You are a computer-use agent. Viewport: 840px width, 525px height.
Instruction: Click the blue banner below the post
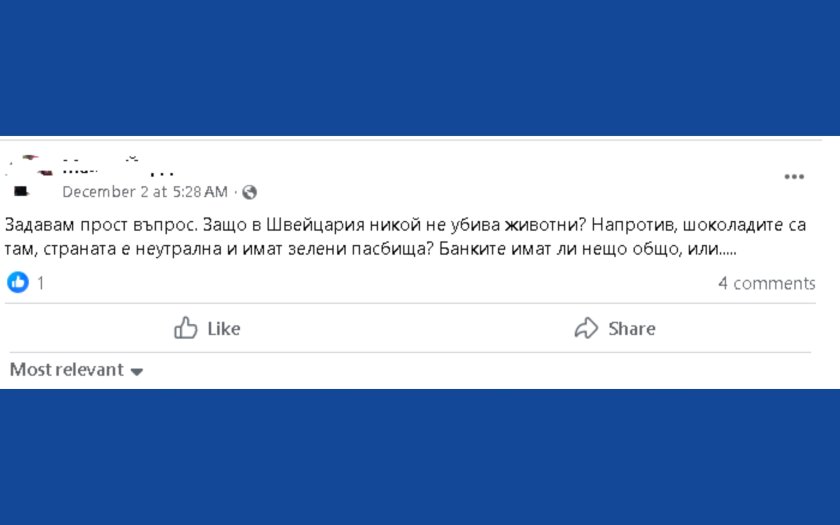(x=420, y=457)
